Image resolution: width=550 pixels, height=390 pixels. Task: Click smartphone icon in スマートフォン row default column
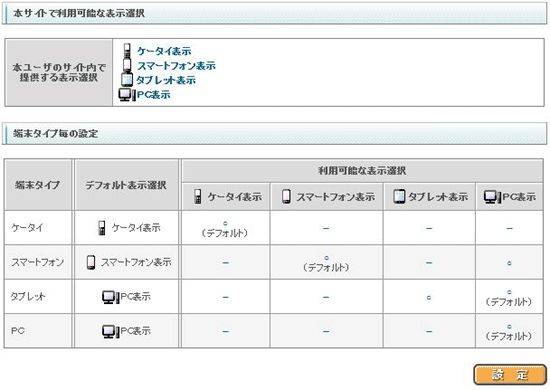(91, 262)
